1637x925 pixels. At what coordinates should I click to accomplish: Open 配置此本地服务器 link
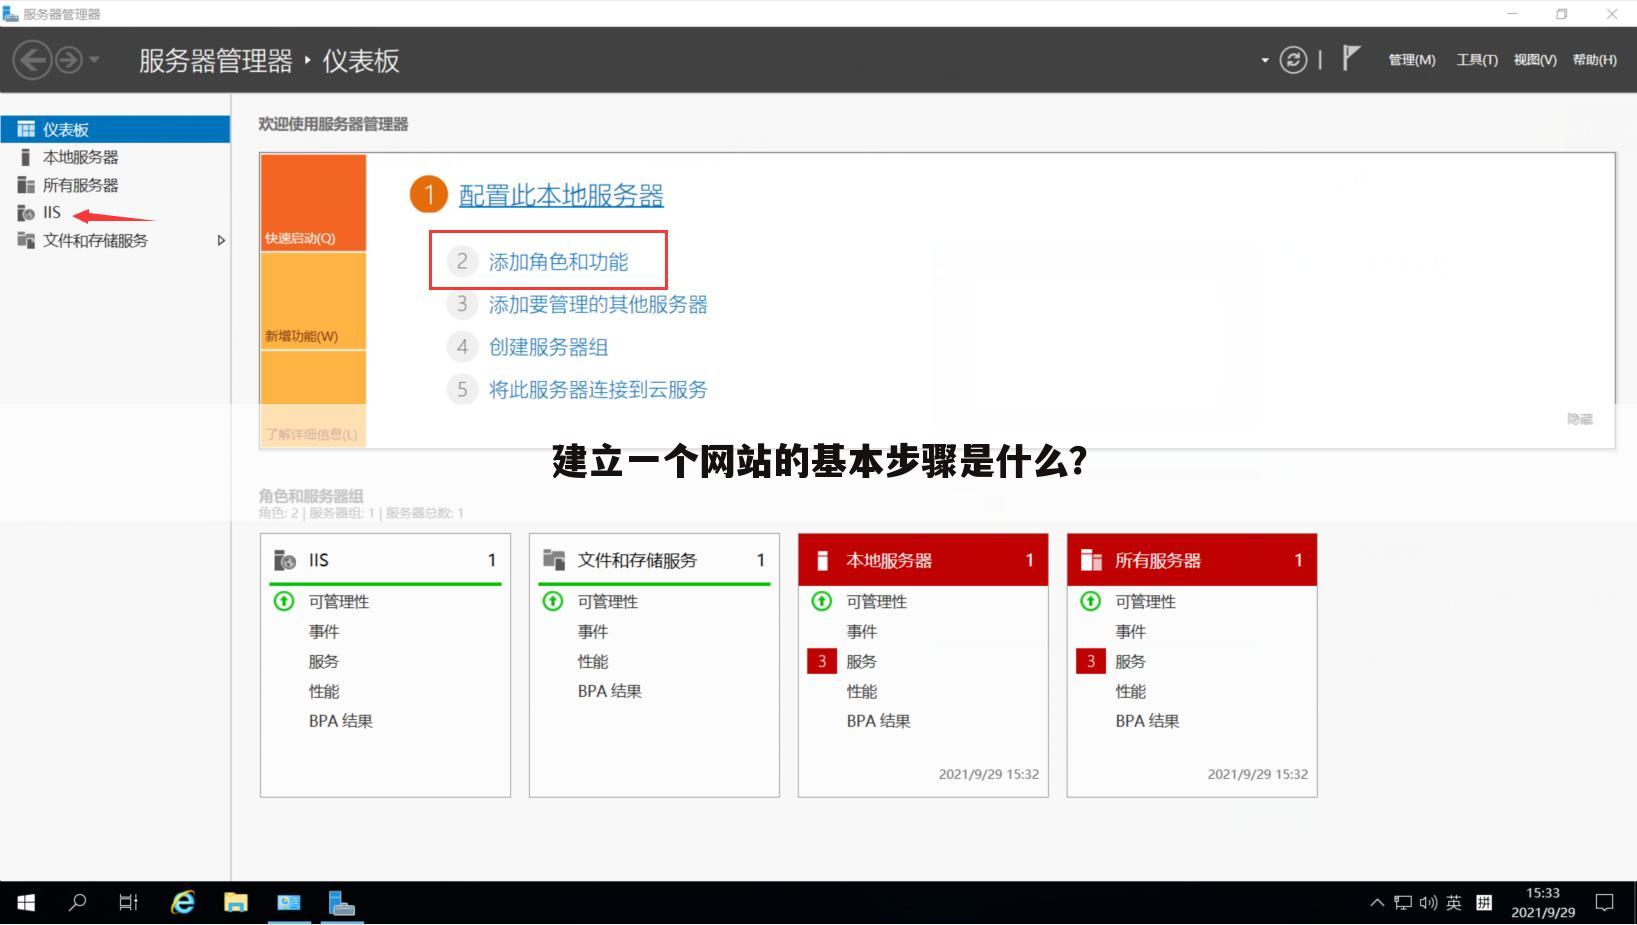(560, 196)
